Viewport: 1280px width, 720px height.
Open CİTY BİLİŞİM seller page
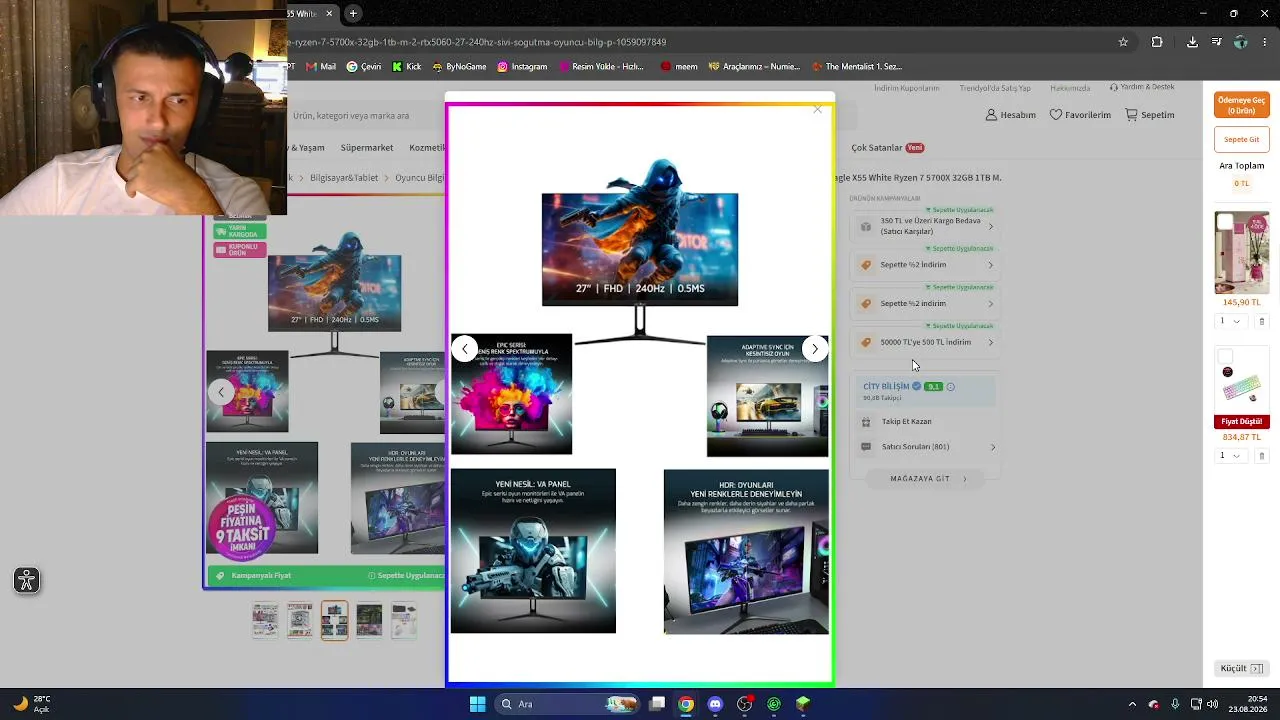click(886, 386)
